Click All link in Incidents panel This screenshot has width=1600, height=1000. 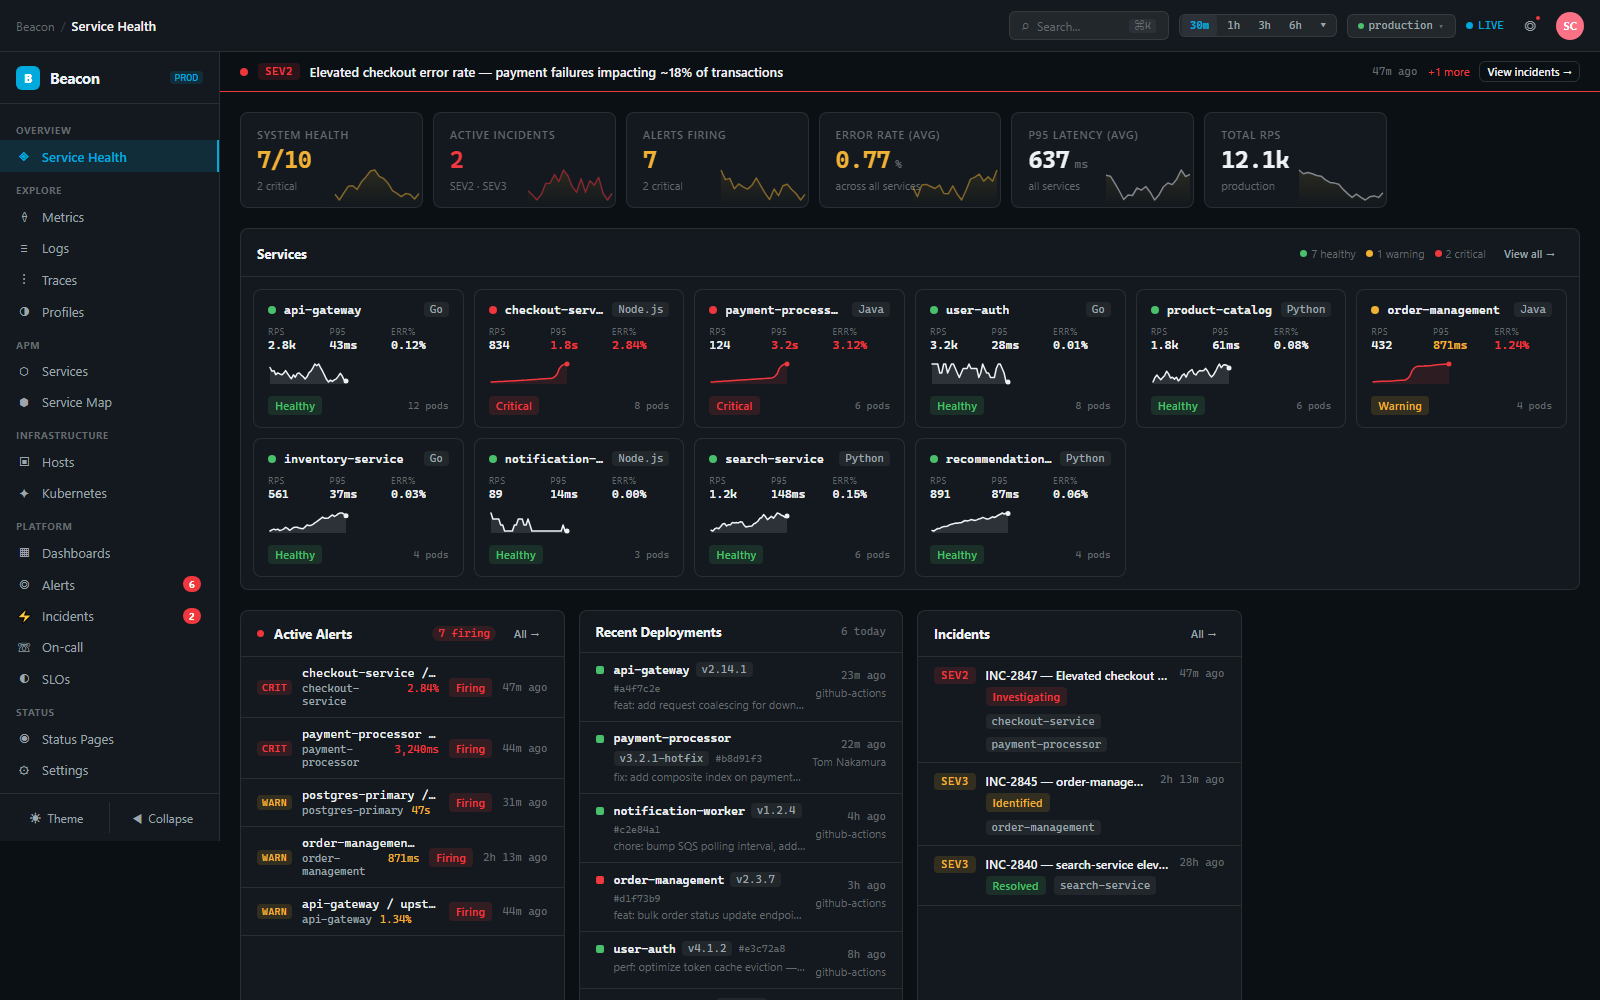click(1203, 634)
